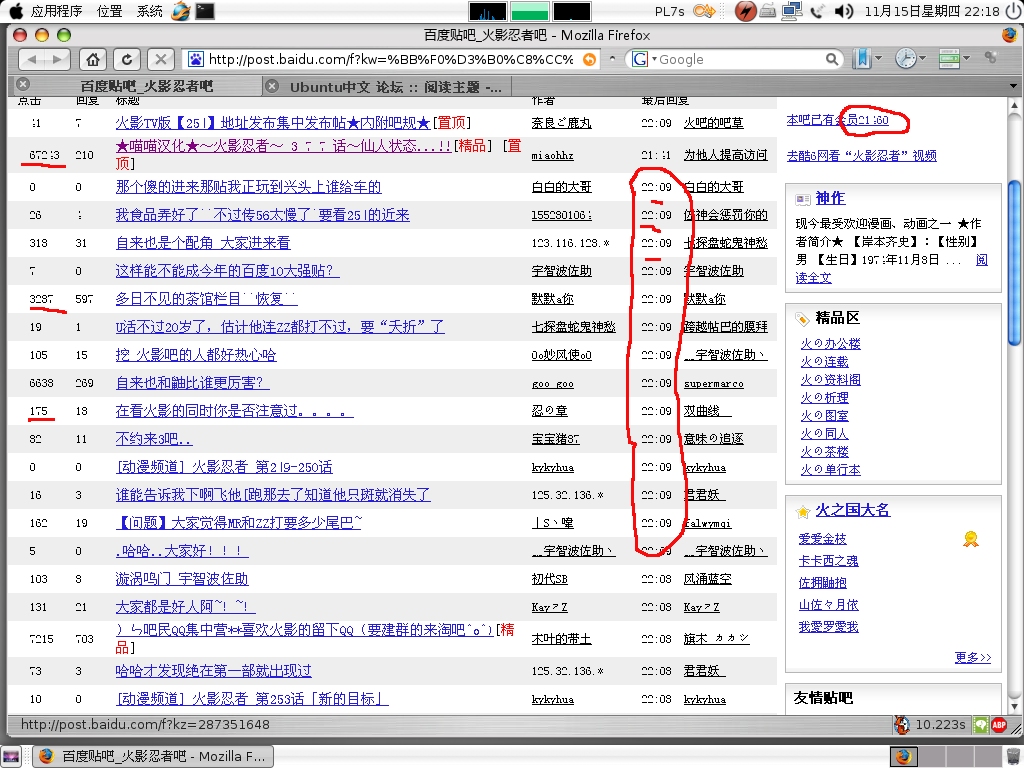Open the 火之国大名 heading link
The image size is (1024, 768).
(852, 509)
